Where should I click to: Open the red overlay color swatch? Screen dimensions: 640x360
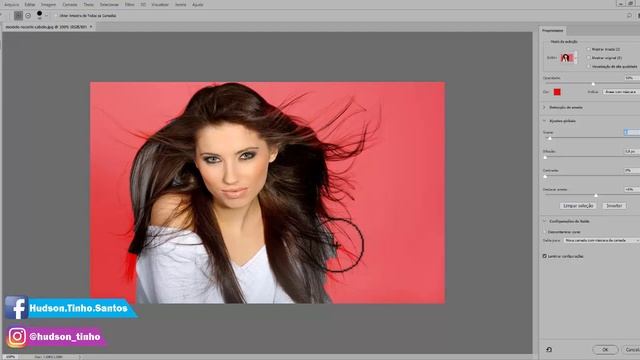557,92
